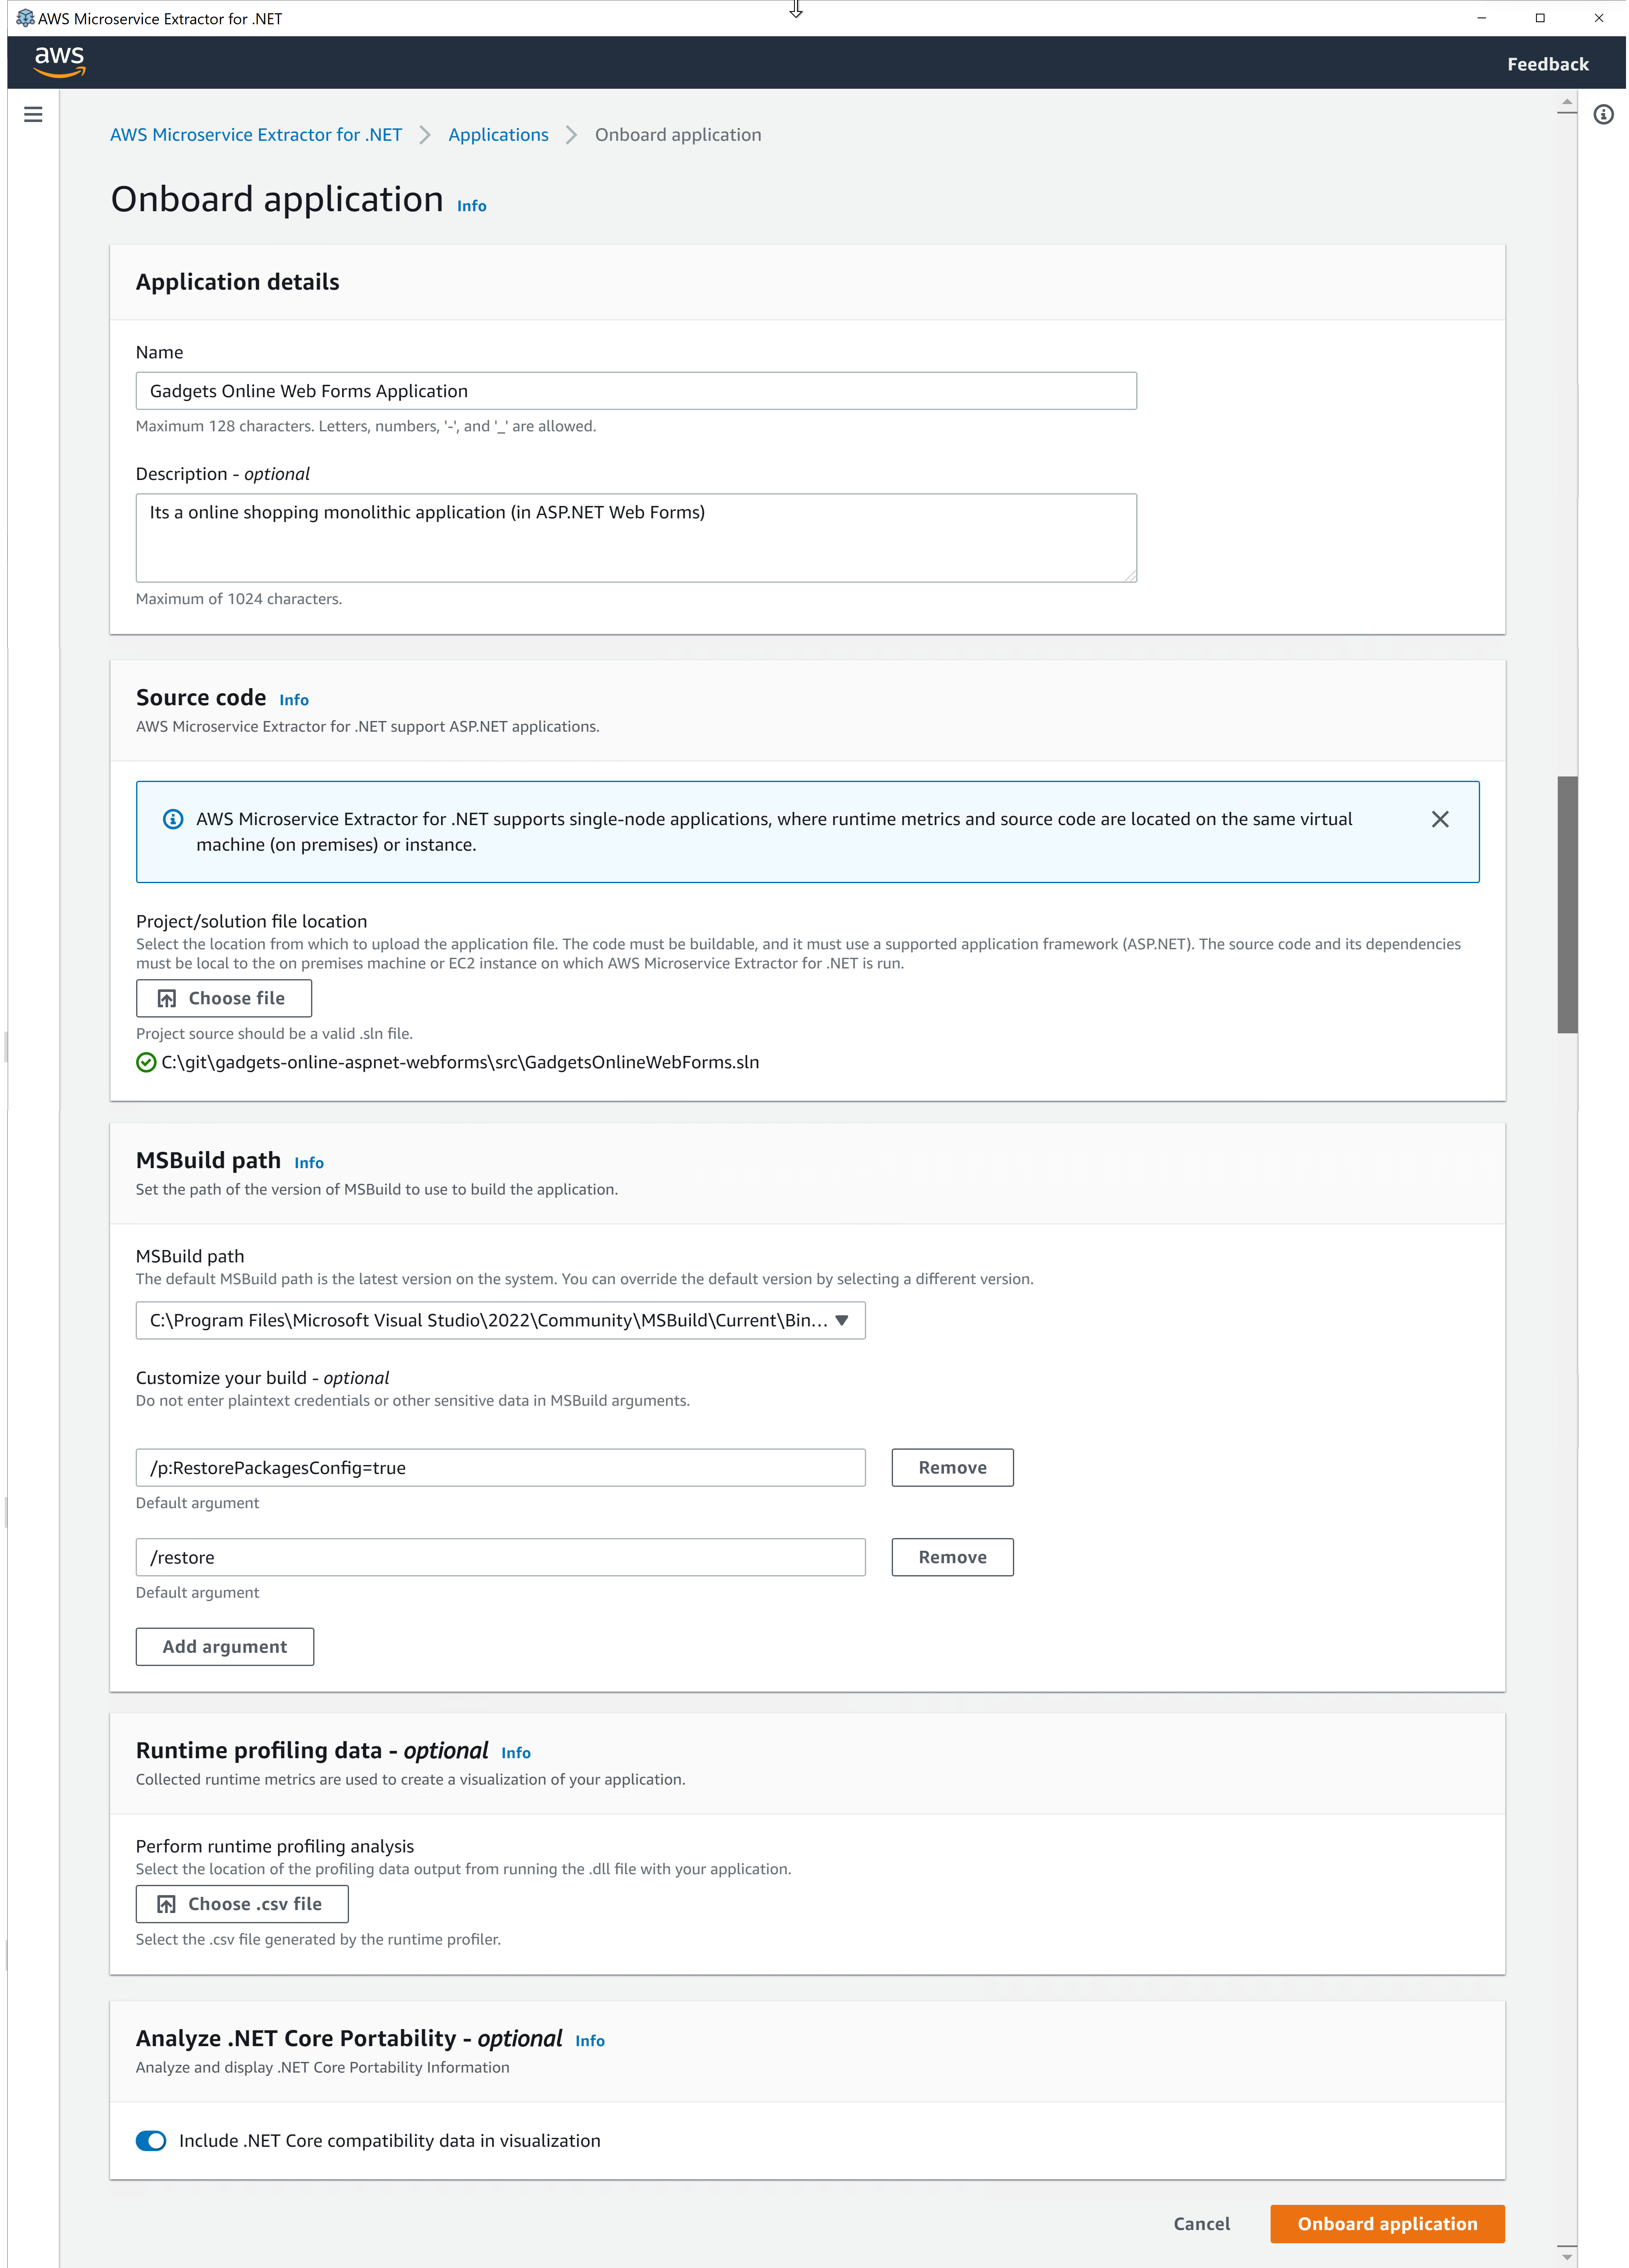
Task: Cancel the application onboarding
Action: point(1201,2224)
